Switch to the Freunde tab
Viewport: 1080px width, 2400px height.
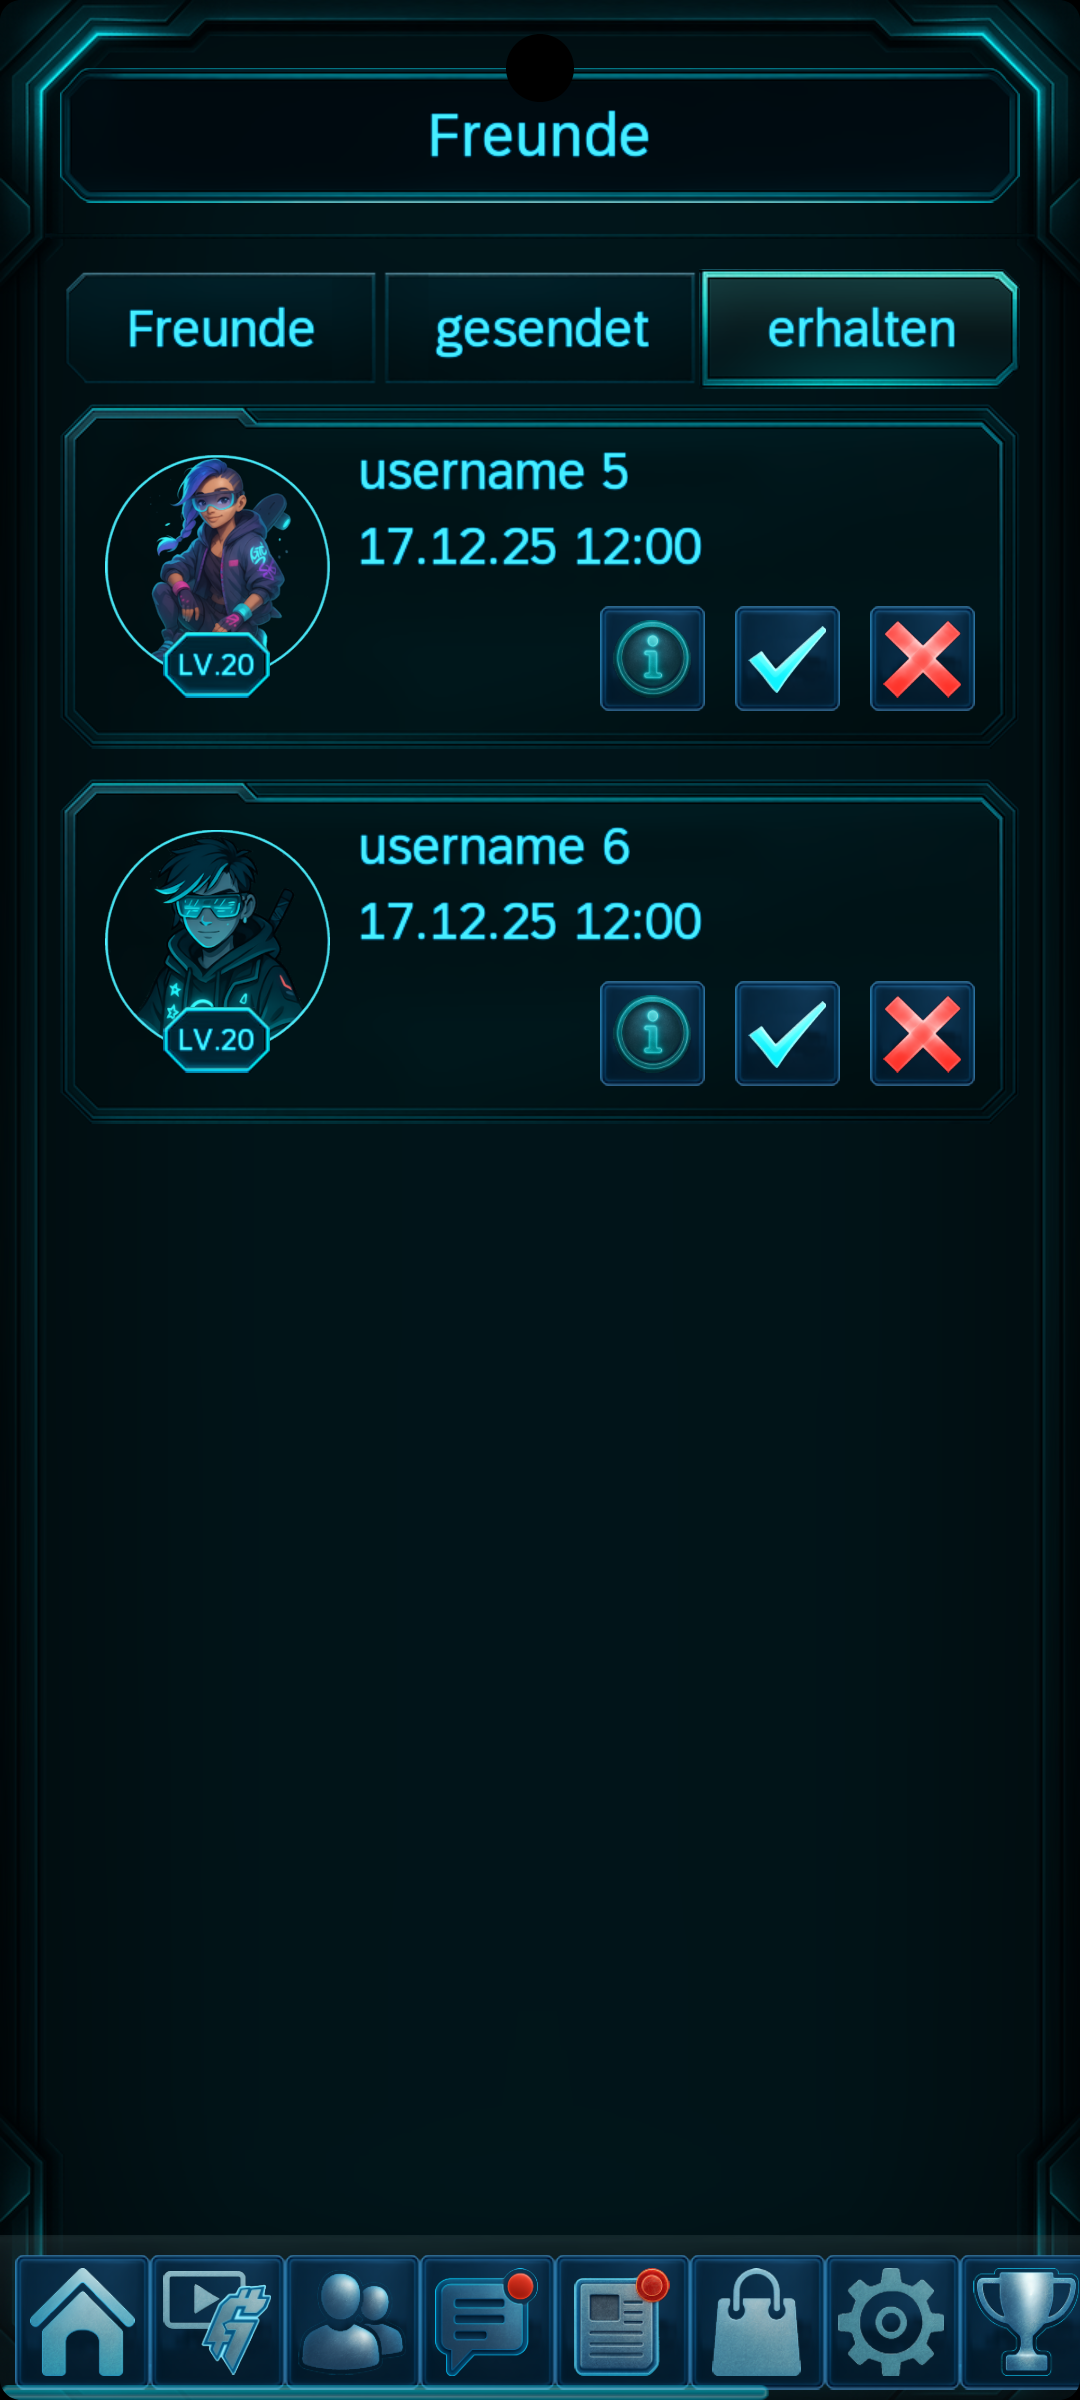point(221,329)
